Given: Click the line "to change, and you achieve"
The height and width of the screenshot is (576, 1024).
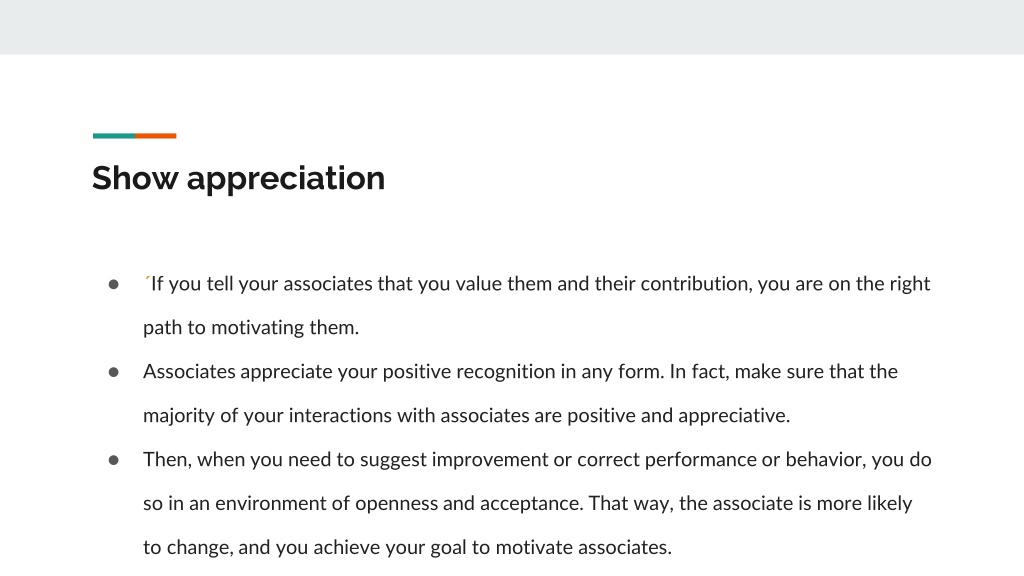Looking at the screenshot, I should click(x=408, y=547).
